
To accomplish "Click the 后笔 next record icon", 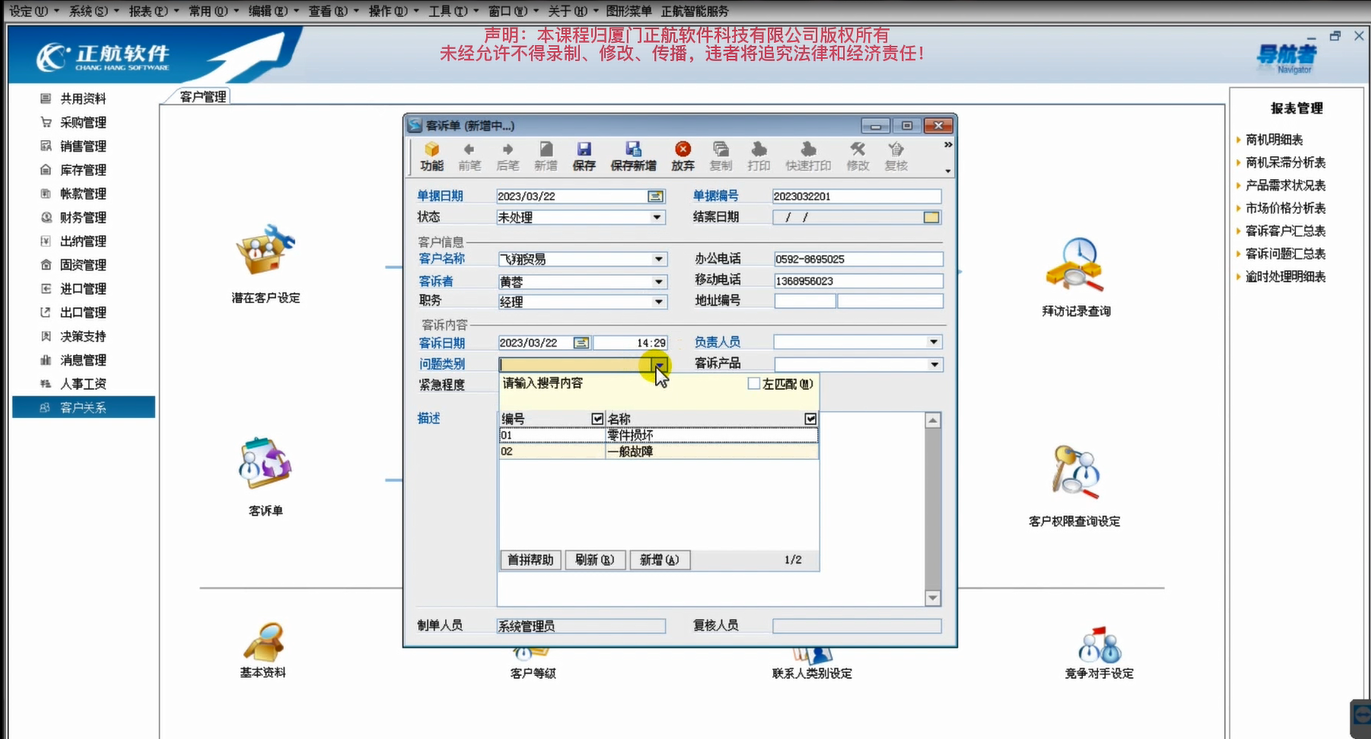I will (507, 156).
